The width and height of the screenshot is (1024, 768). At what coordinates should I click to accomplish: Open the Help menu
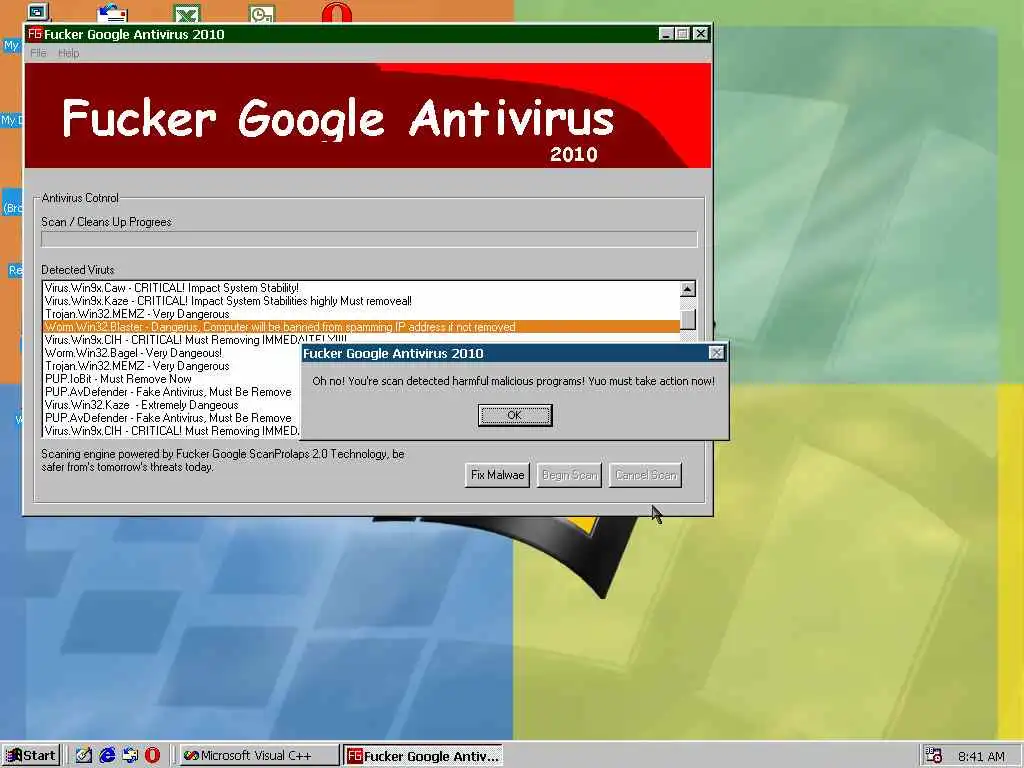point(69,53)
